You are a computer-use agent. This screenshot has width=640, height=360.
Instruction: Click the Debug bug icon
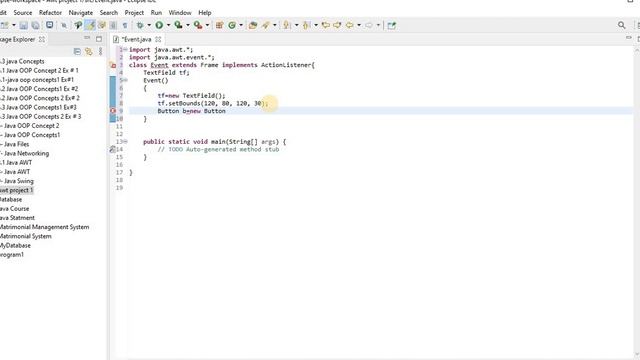(x=140, y=25)
